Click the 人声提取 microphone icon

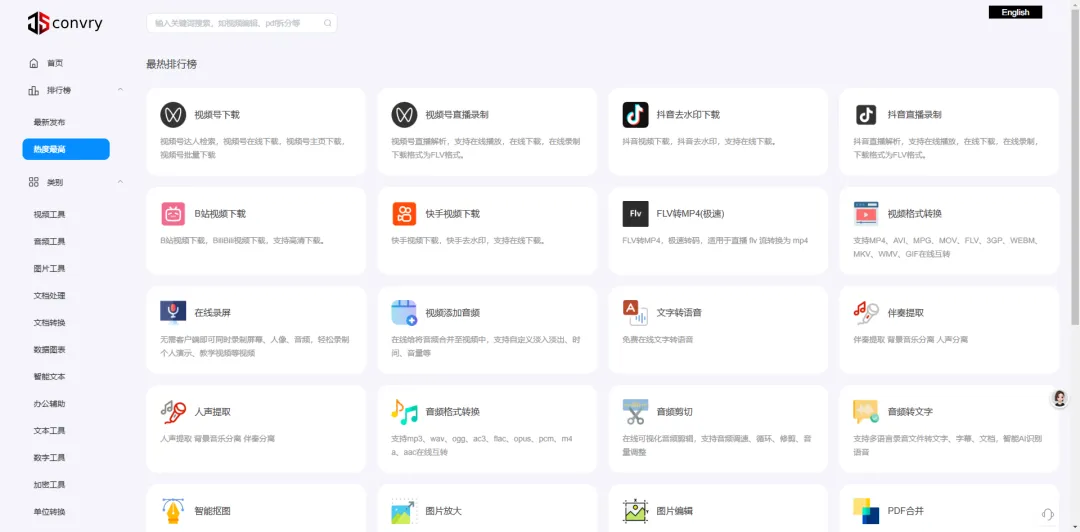pos(173,411)
